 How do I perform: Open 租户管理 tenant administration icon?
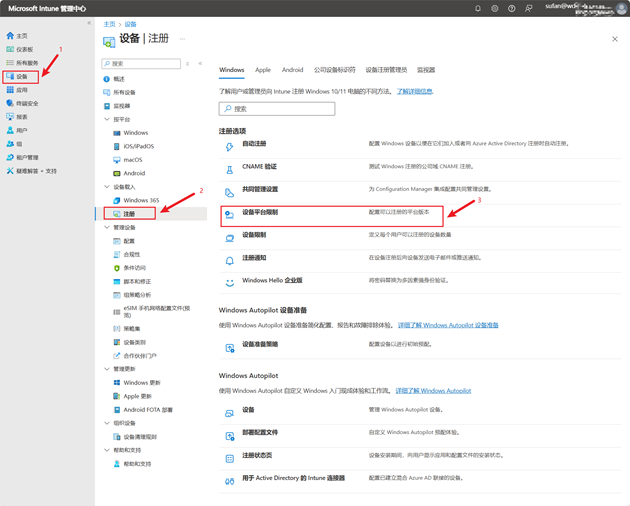pyautogui.click(x=10, y=157)
